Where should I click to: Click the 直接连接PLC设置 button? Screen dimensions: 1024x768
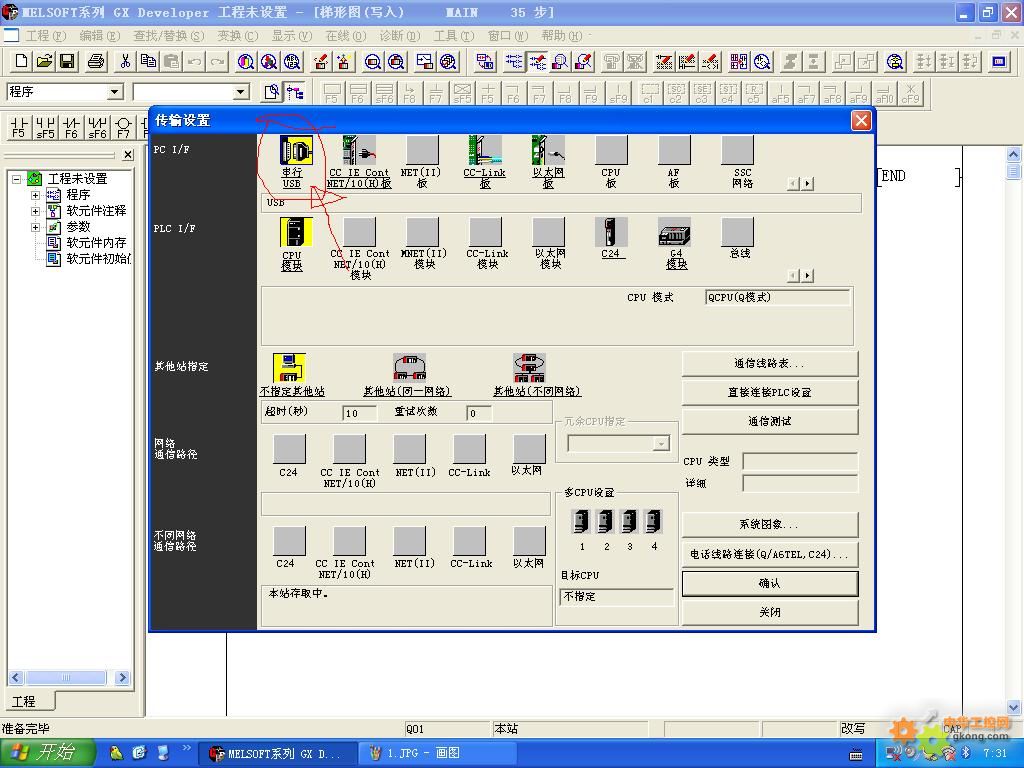(x=770, y=392)
